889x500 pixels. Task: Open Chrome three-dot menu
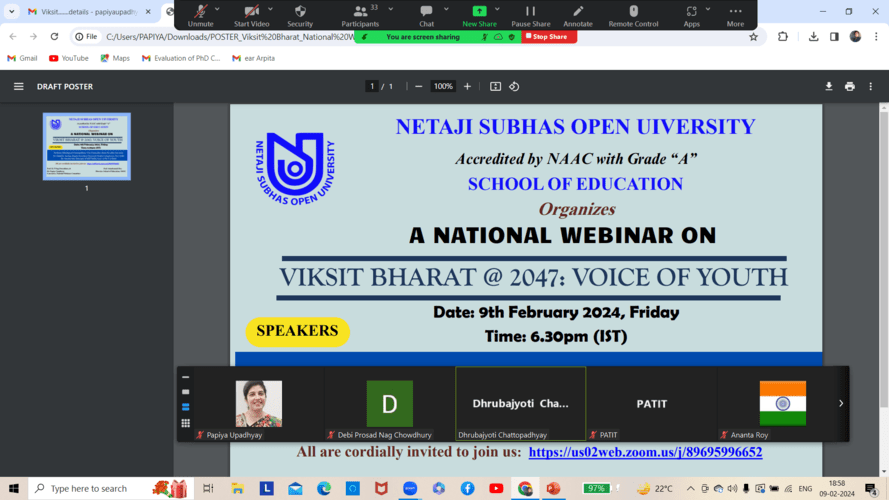pos(877,37)
